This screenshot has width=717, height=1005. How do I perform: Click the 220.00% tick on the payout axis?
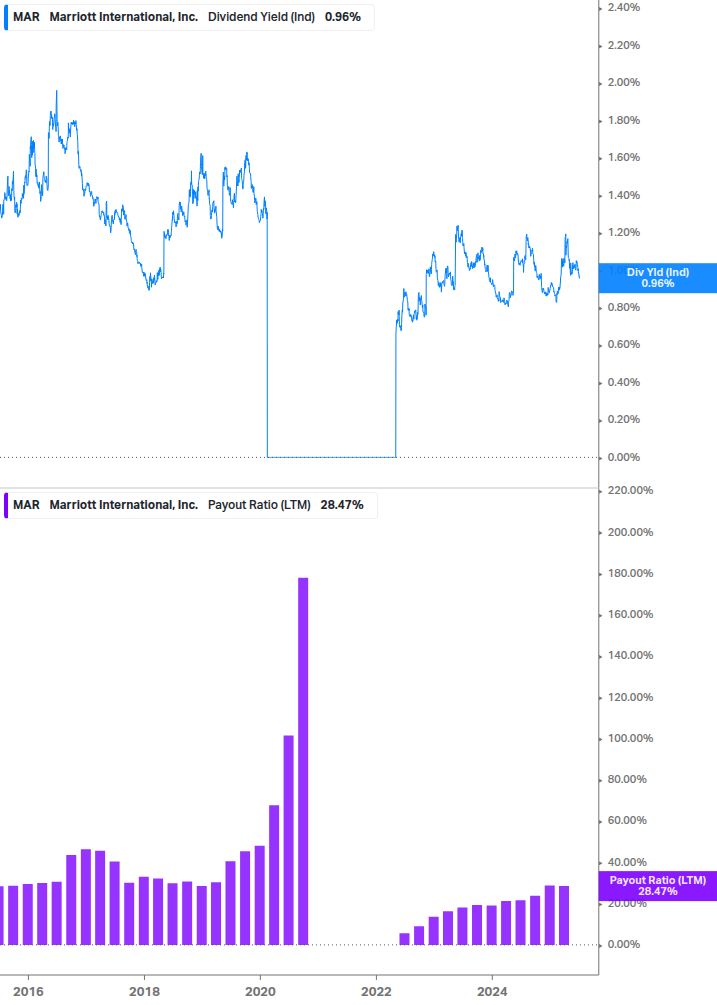coord(630,490)
